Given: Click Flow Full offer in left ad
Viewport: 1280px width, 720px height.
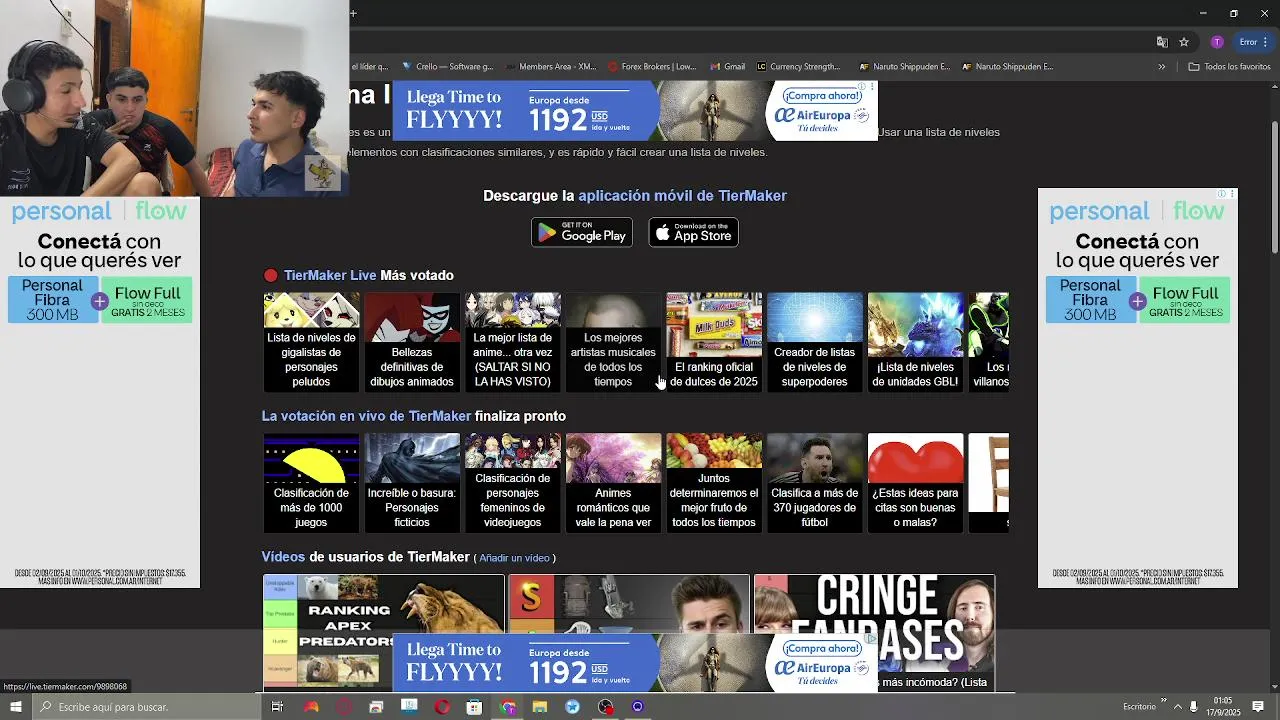Looking at the screenshot, I should (x=147, y=300).
